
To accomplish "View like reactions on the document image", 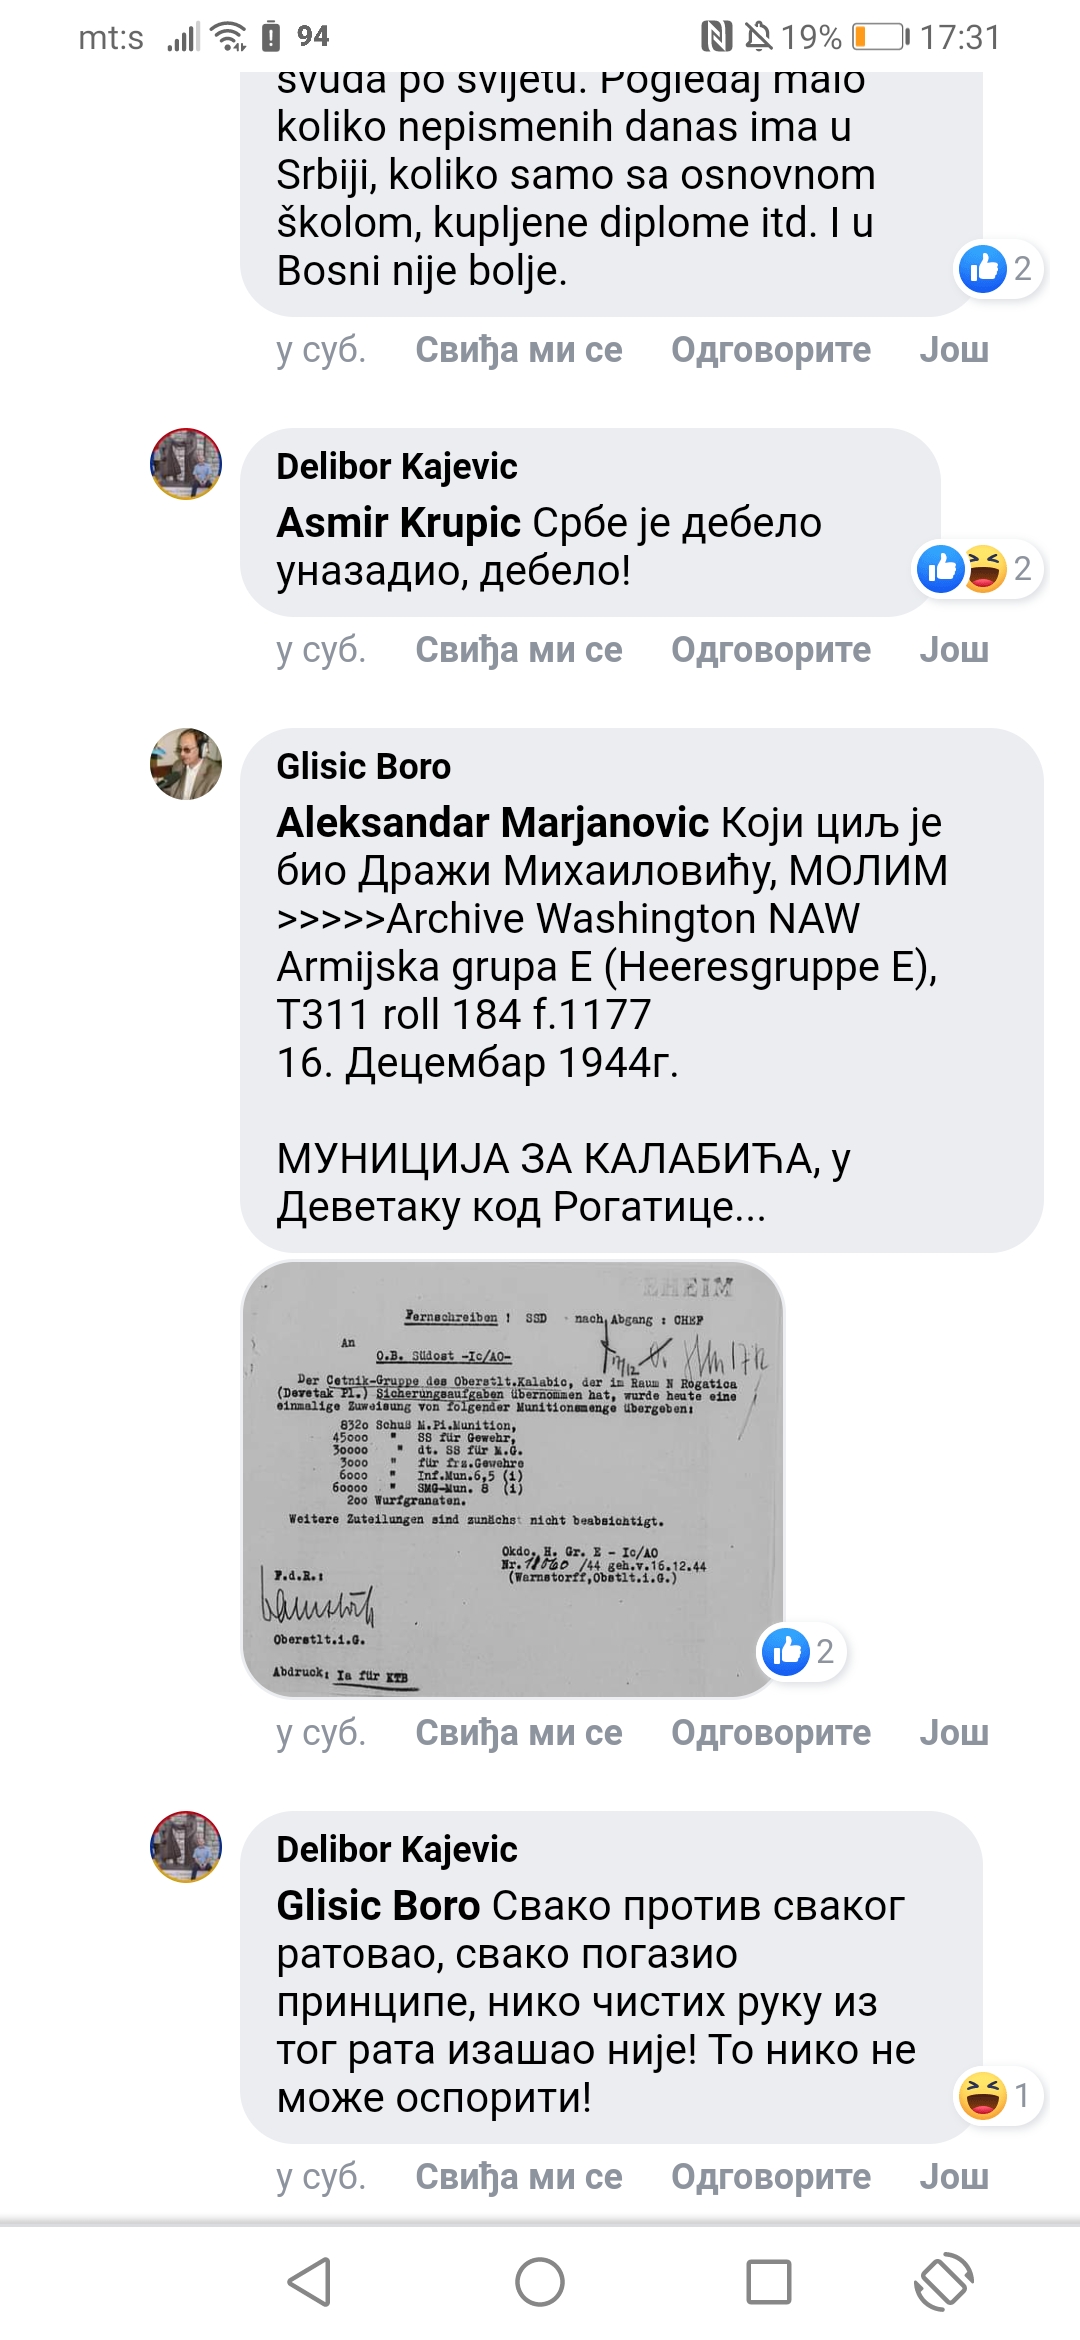I will tap(801, 1651).
